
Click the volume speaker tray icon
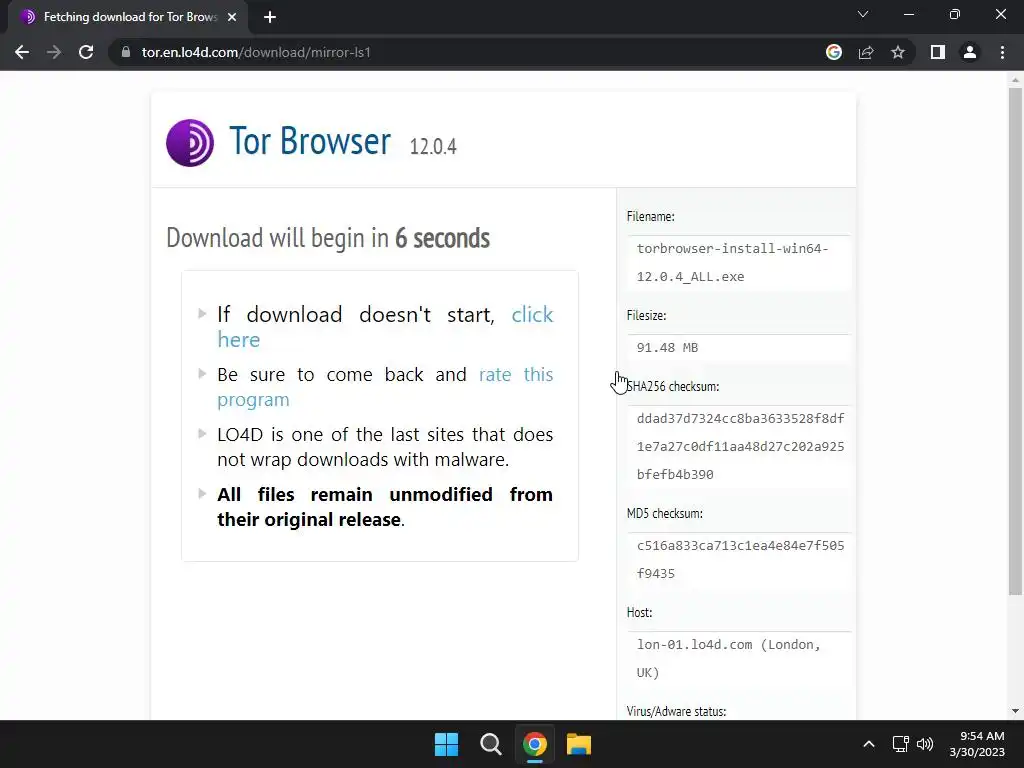coord(925,744)
